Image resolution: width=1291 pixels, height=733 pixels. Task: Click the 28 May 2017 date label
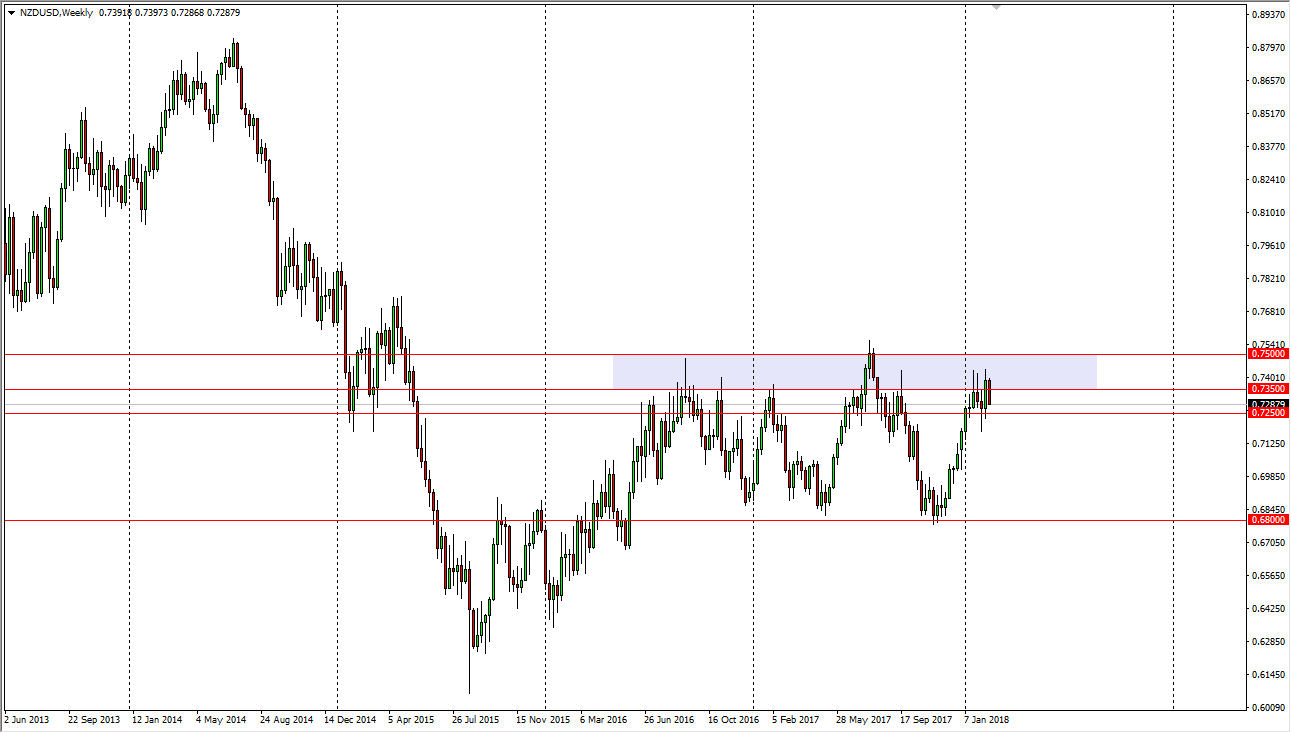[x=863, y=719]
